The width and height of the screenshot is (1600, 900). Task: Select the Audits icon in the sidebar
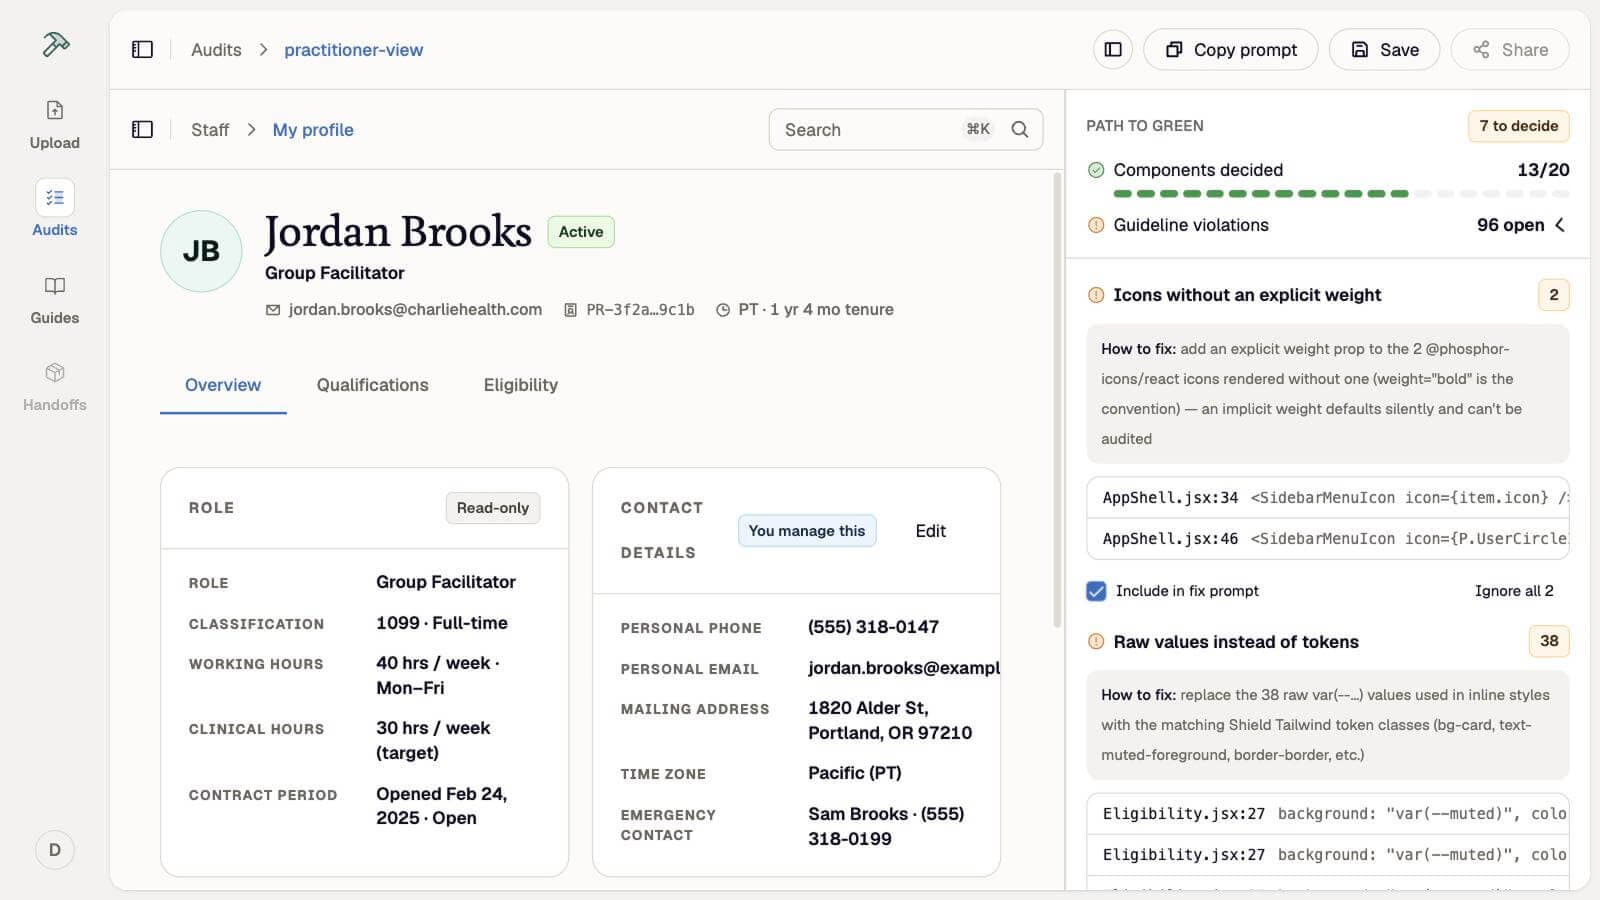click(x=54, y=198)
